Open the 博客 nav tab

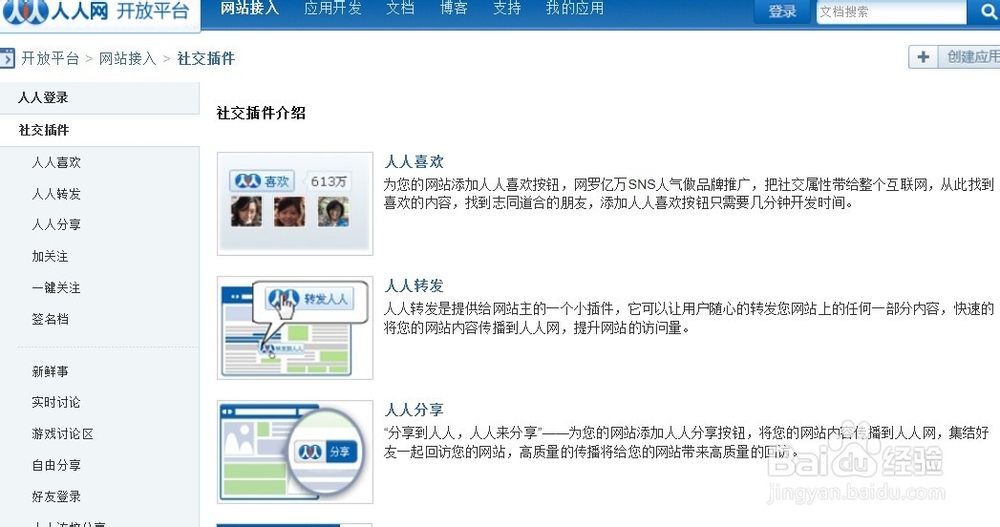click(x=454, y=9)
